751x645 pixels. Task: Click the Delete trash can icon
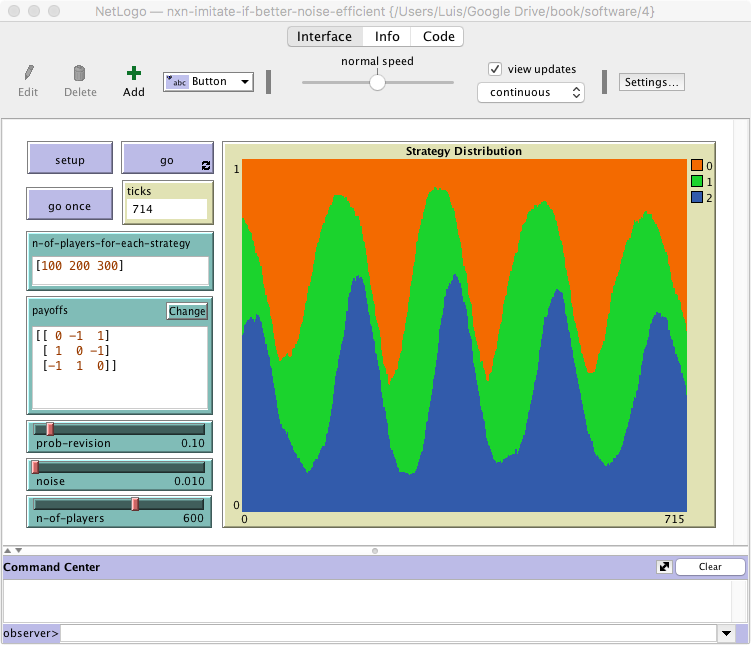click(80, 73)
